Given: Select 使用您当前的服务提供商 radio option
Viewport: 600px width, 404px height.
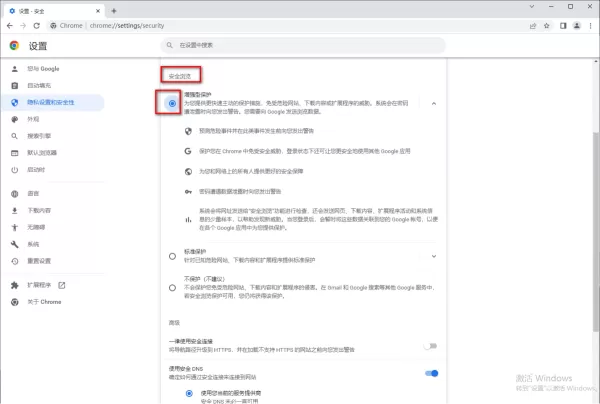Looking at the screenshot, I should click(189, 393).
